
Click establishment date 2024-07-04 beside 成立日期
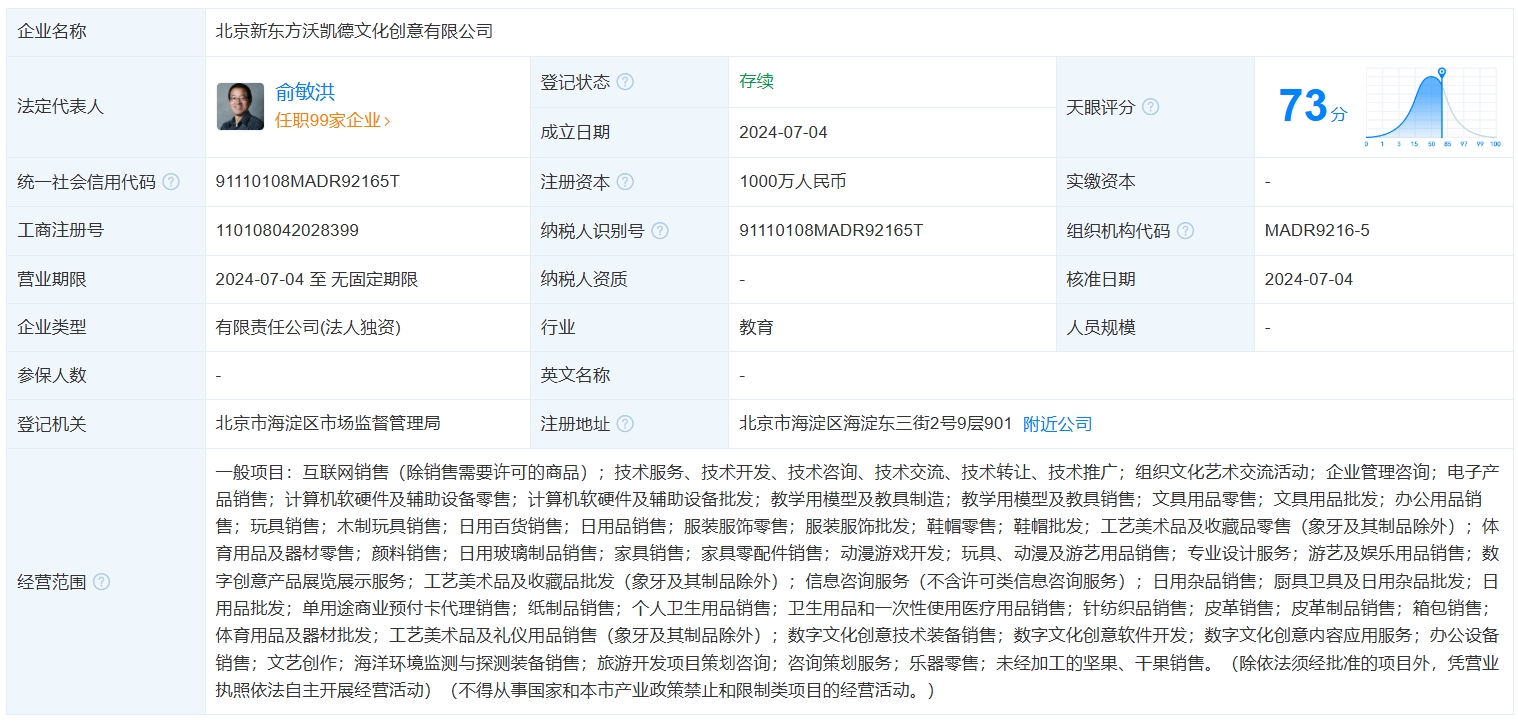pyautogui.click(x=783, y=132)
